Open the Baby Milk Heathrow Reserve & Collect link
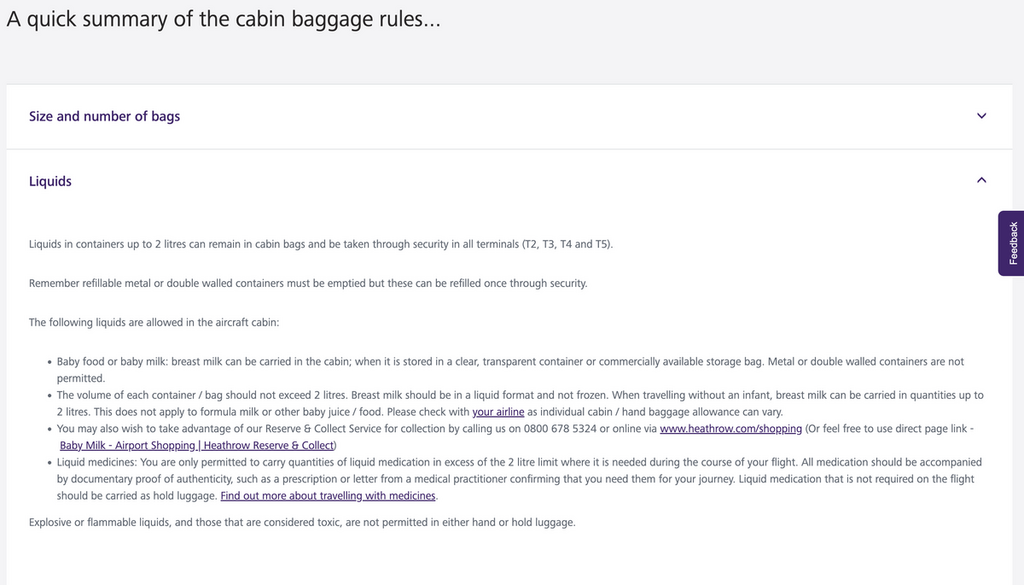Image resolution: width=1024 pixels, height=585 pixels. (x=196, y=445)
